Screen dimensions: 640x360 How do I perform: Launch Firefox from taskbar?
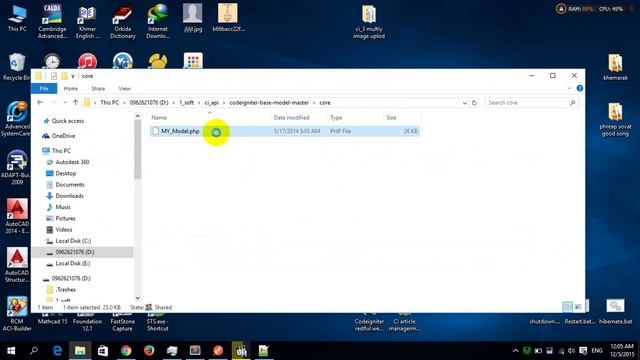[x=149, y=351]
